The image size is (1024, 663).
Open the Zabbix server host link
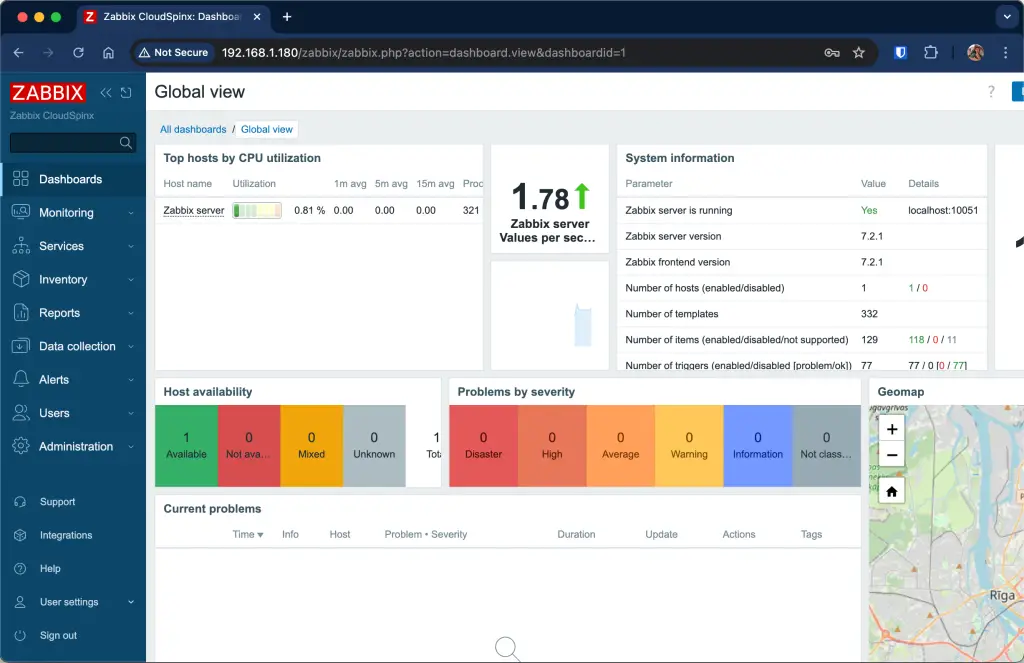click(x=192, y=210)
